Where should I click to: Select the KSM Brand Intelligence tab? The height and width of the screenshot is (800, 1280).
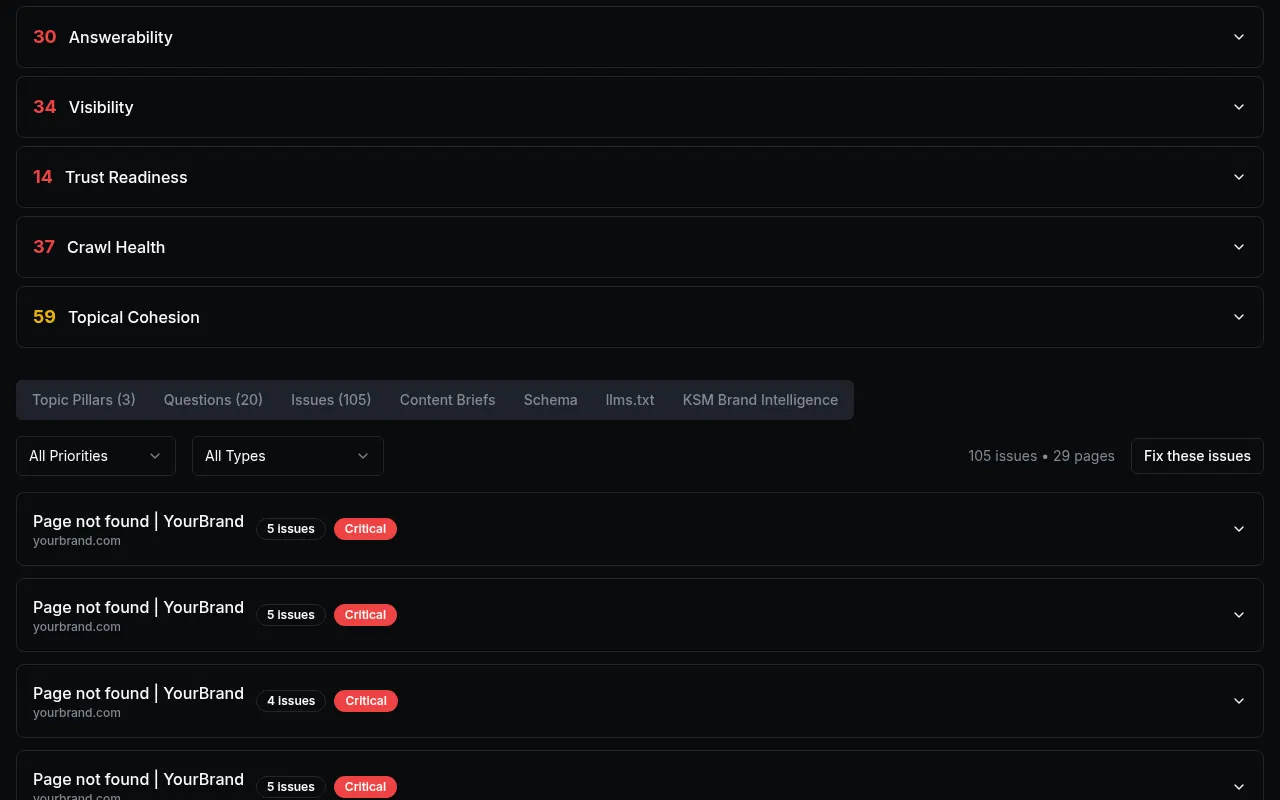[x=760, y=400]
